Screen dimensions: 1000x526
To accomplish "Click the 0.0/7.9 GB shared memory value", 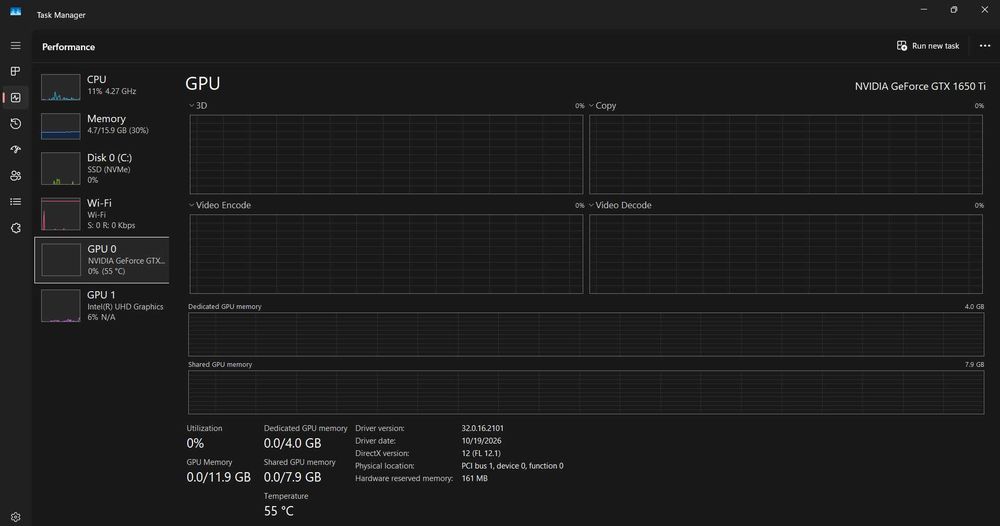I will pos(293,477).
